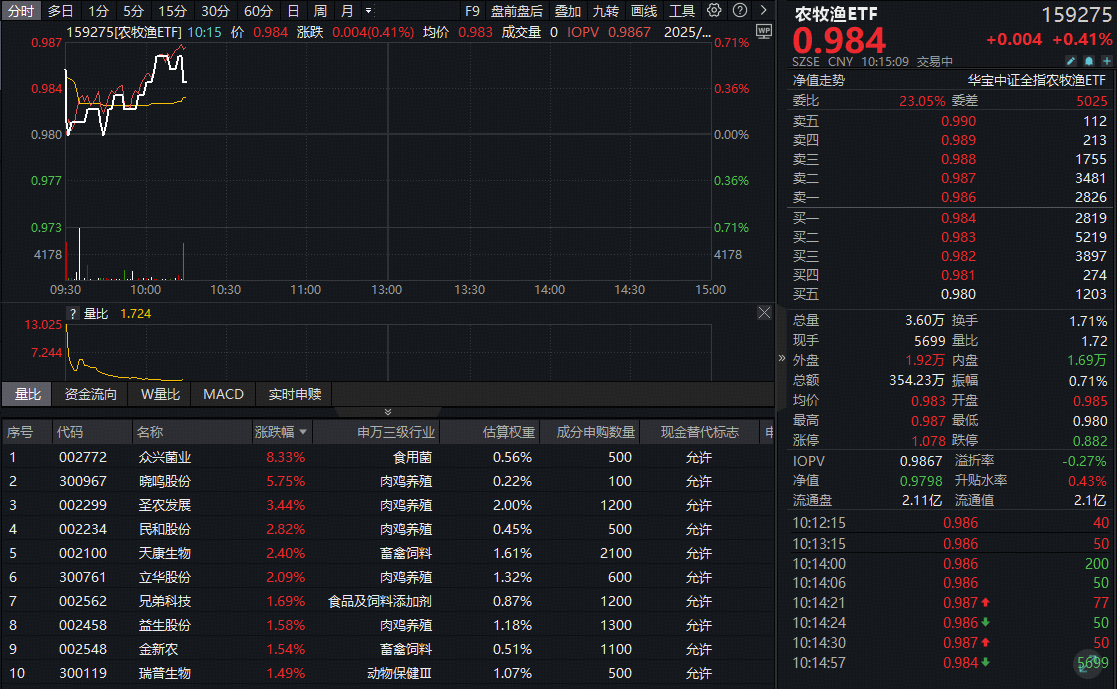Click the F9 button in the toolbar
The height and width of the screenshot is (689, 1117).
[x=473, y=11]
